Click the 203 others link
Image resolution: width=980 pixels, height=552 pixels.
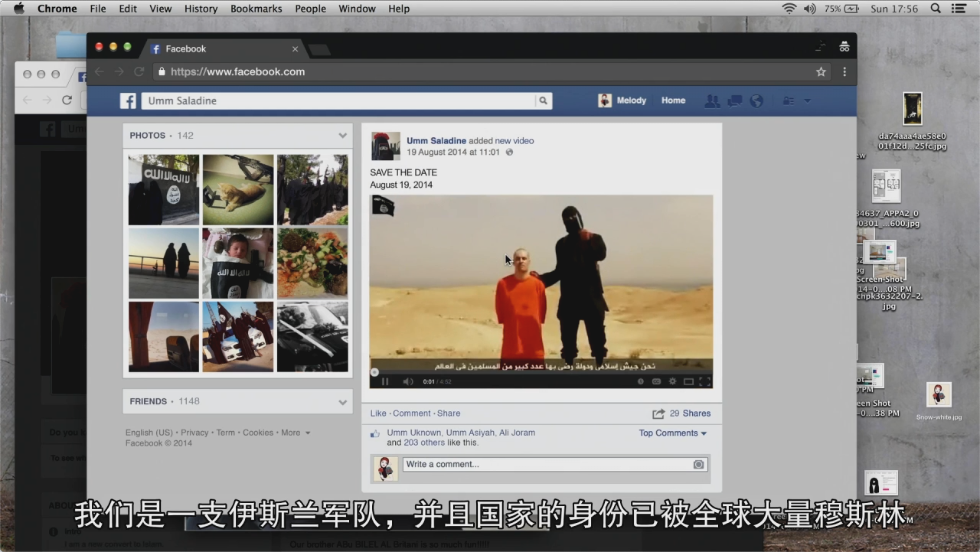click(x=424, y=443)
